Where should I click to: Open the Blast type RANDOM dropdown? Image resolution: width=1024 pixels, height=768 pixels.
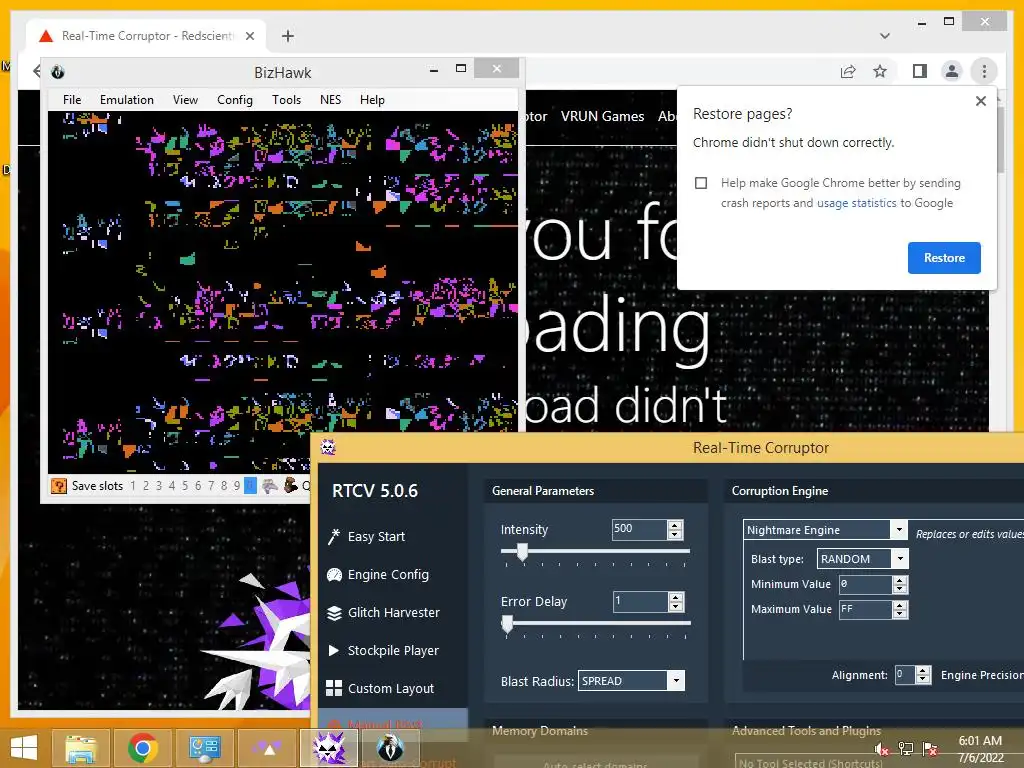[901, 558]
